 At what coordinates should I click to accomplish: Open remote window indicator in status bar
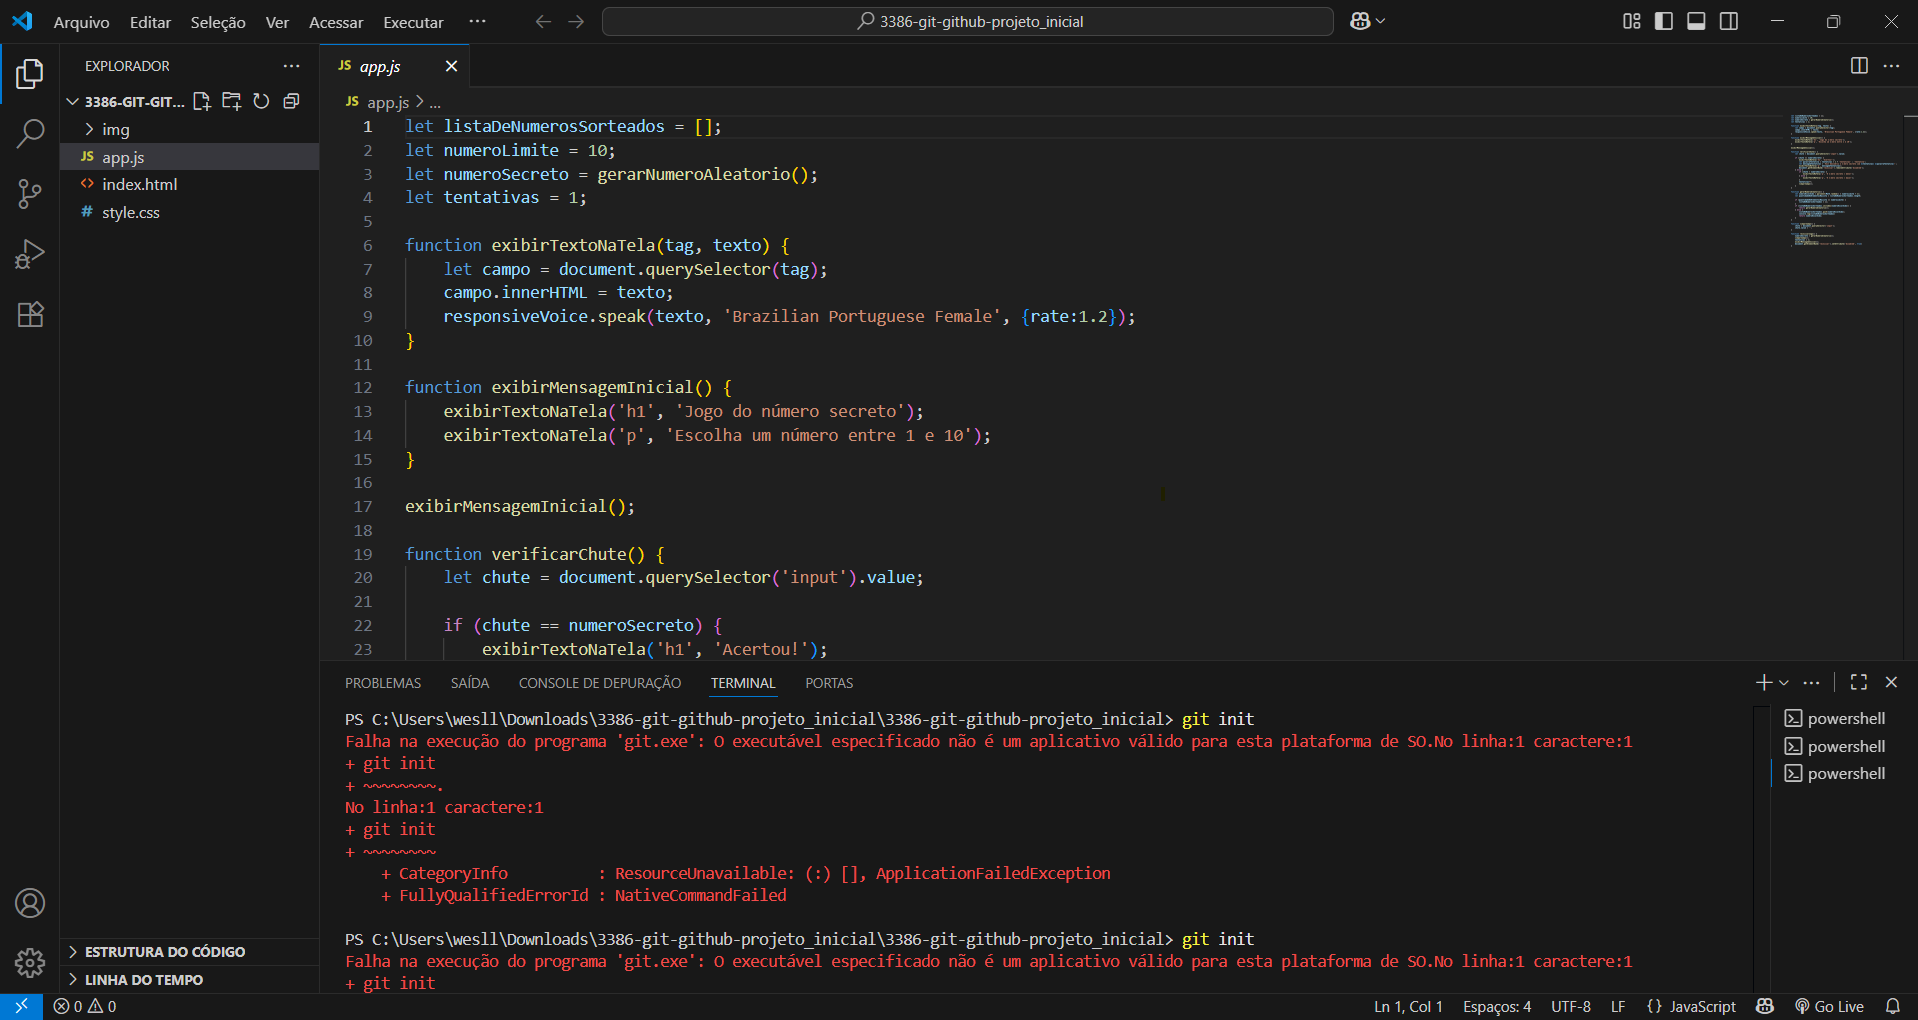point(21,1006)
